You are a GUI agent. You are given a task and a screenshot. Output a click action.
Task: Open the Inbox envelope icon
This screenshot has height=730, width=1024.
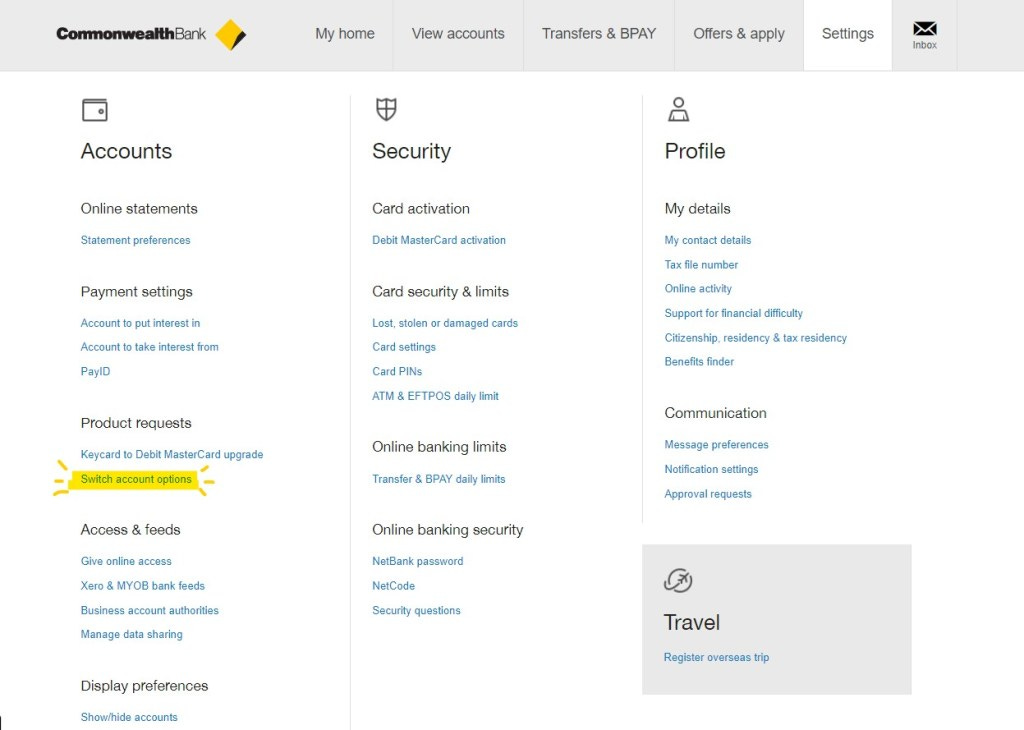tap(924, 29)
